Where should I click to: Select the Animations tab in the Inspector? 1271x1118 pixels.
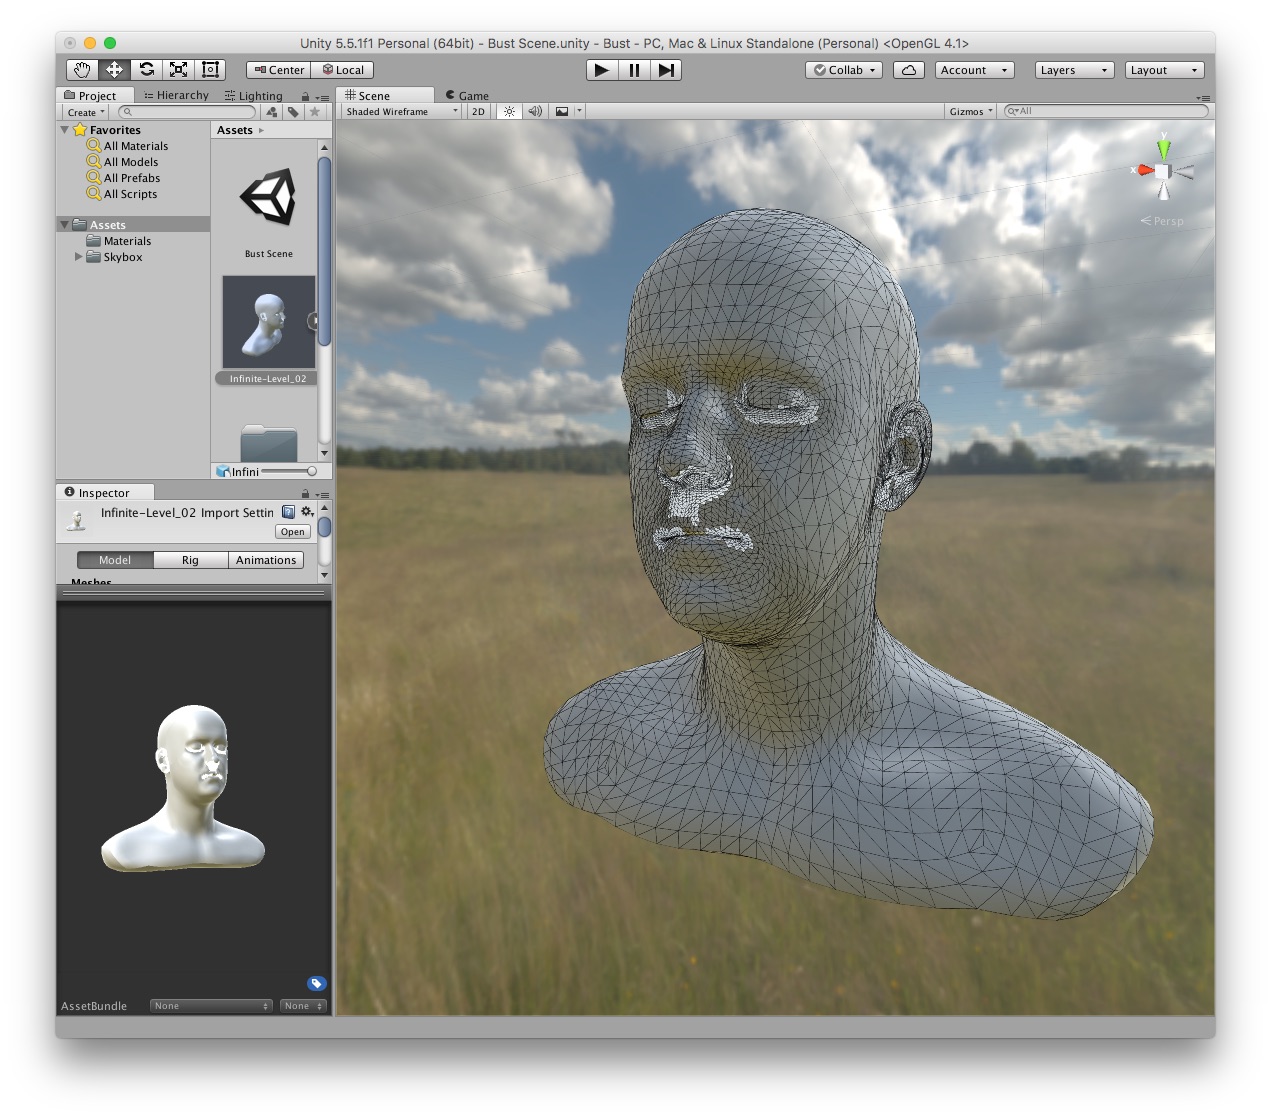265,560
